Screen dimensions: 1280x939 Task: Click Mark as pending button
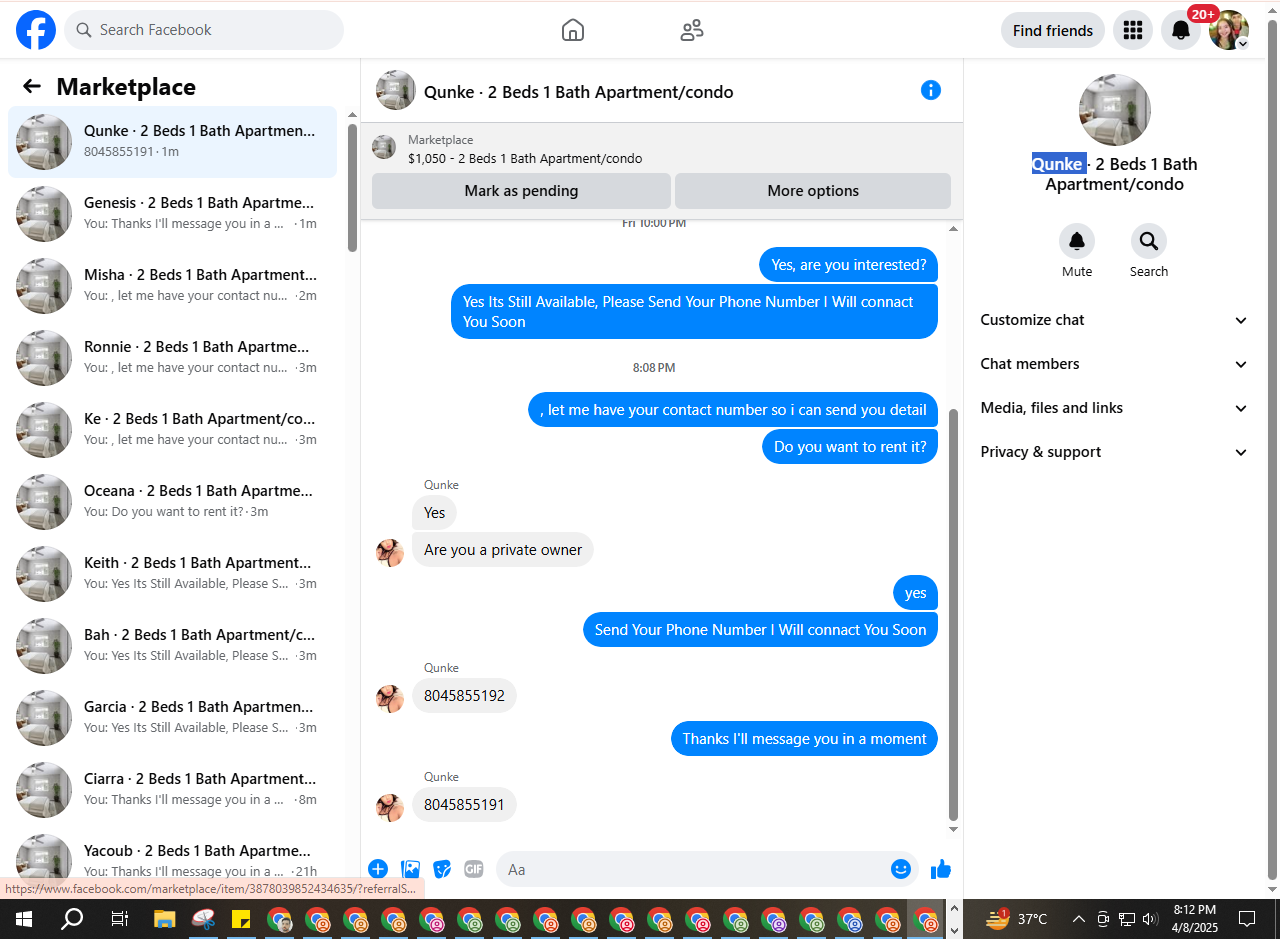click(521, 191)
